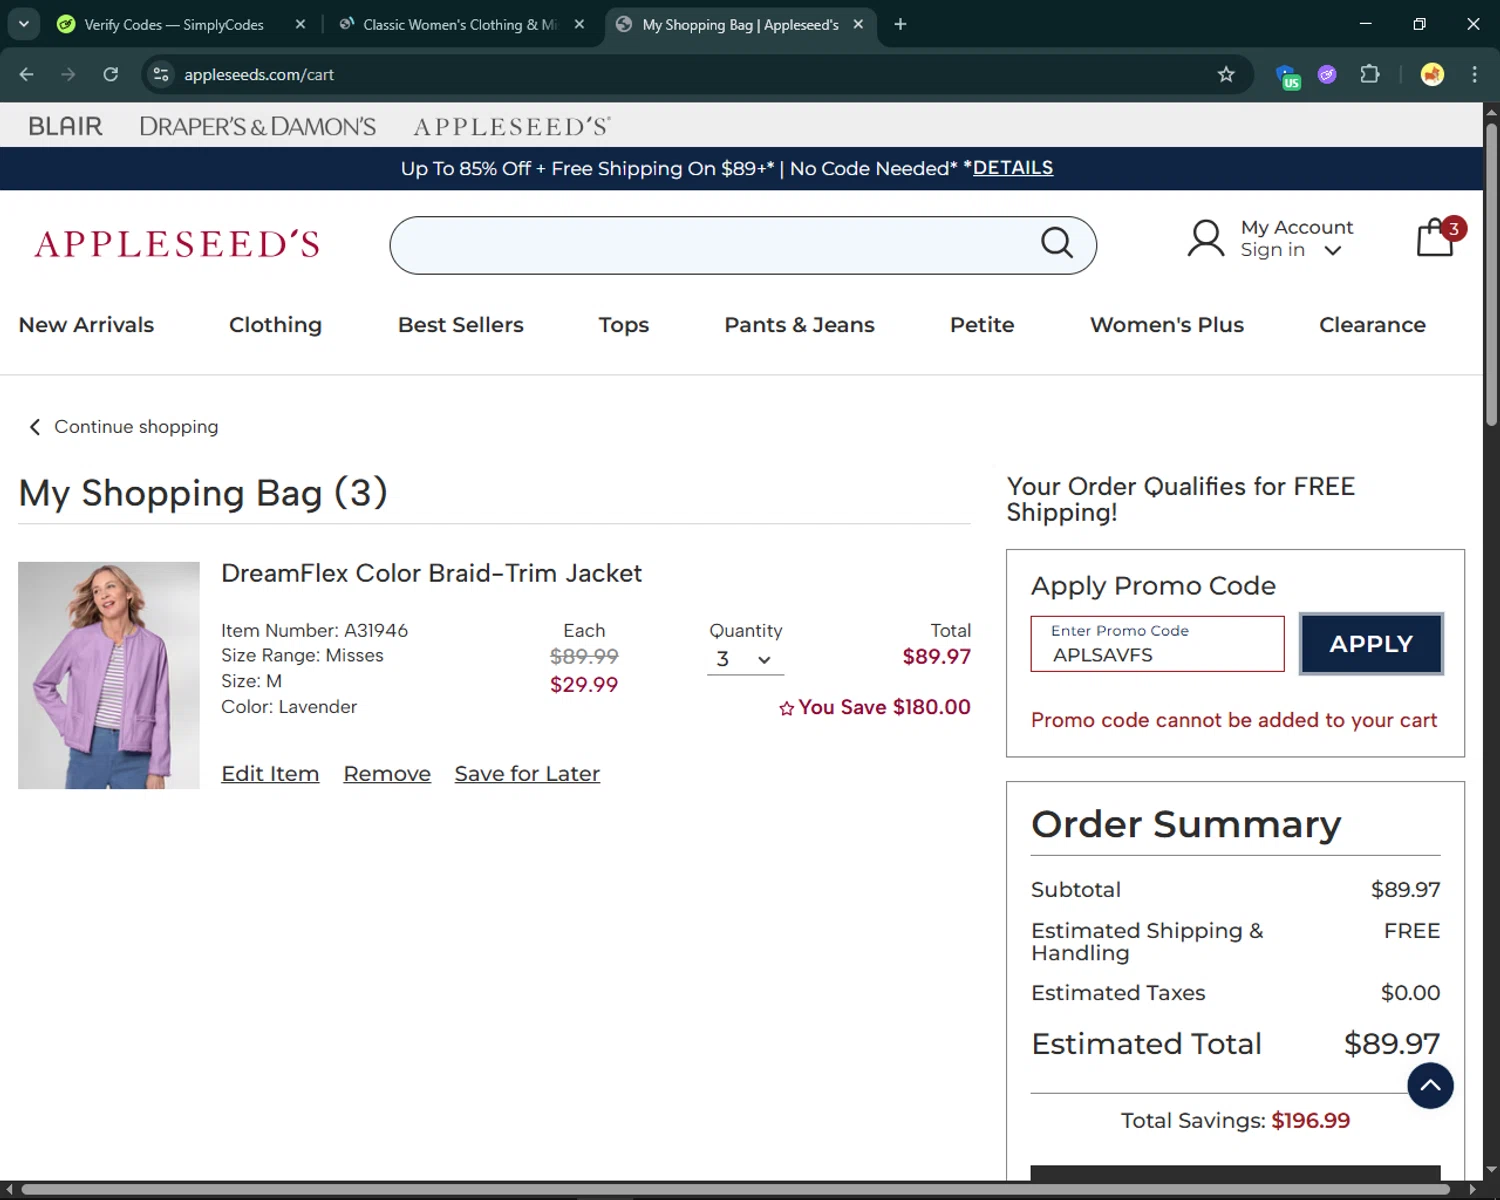The width and height of the screenshot is (1500, 1200).
Task: Open DreamFlex Color Braid-Trim Jacket title
Action: coord(431,573)
